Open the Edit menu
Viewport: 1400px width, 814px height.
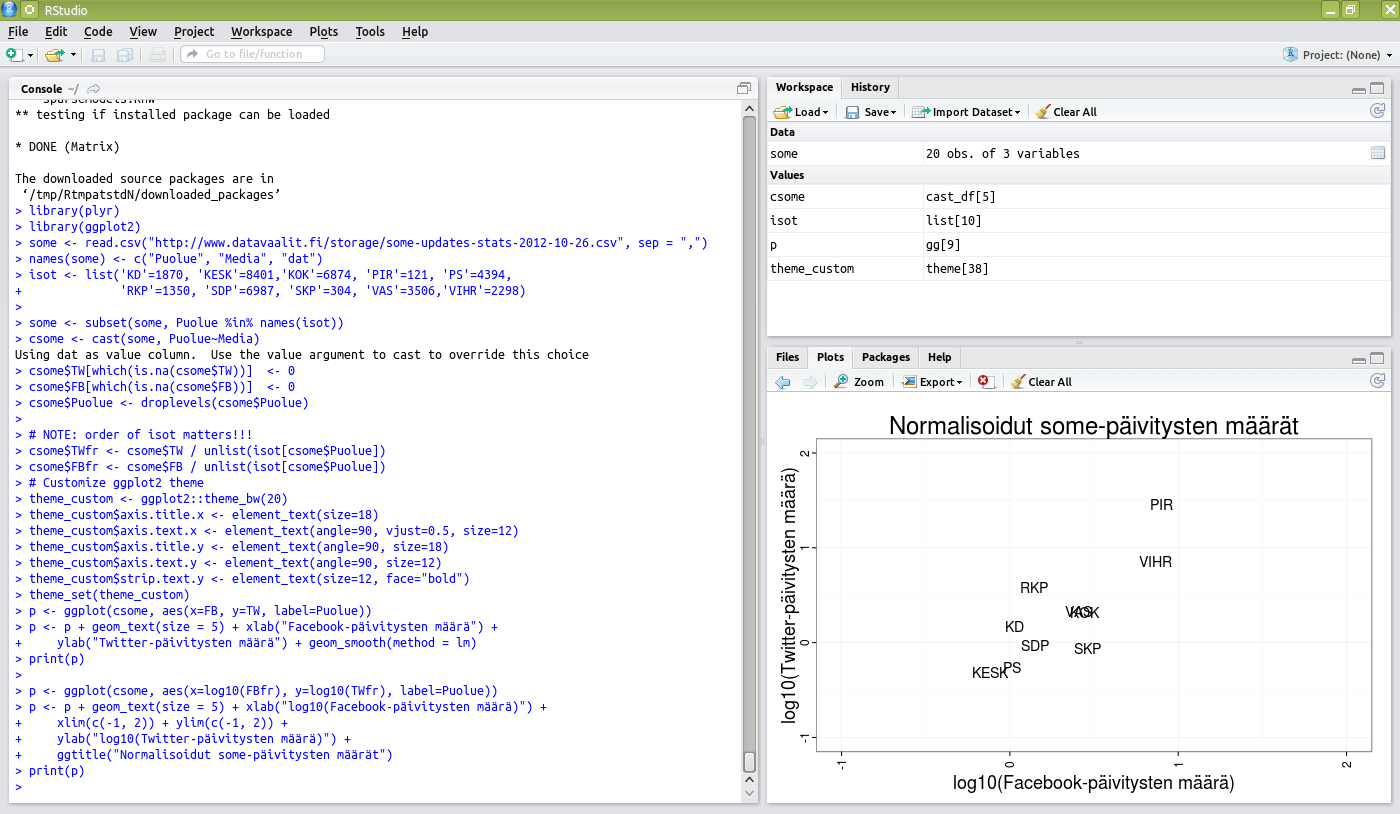(x=56, y=31)
